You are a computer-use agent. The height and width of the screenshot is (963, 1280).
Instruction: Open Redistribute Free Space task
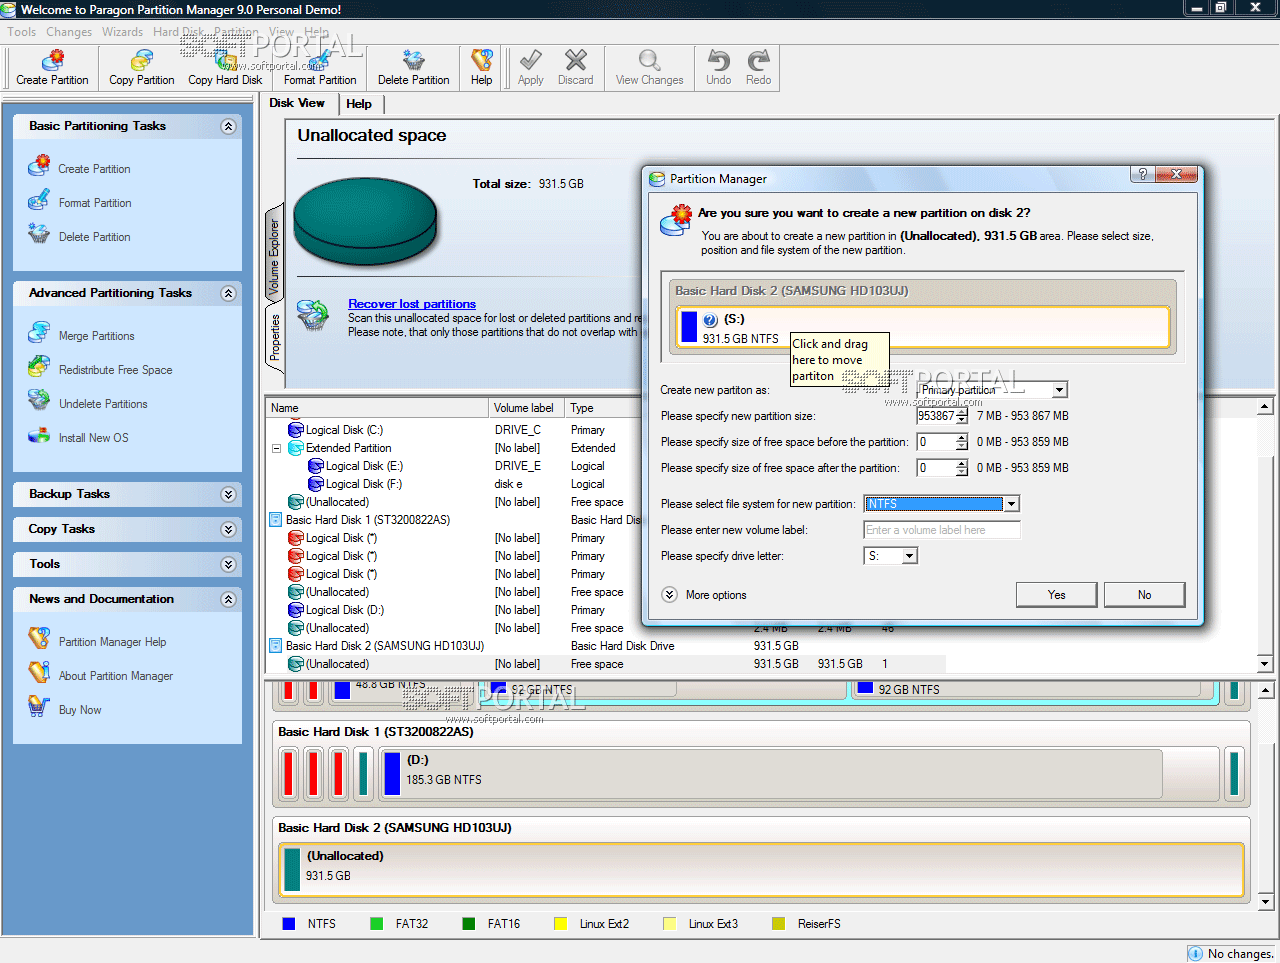115,370
